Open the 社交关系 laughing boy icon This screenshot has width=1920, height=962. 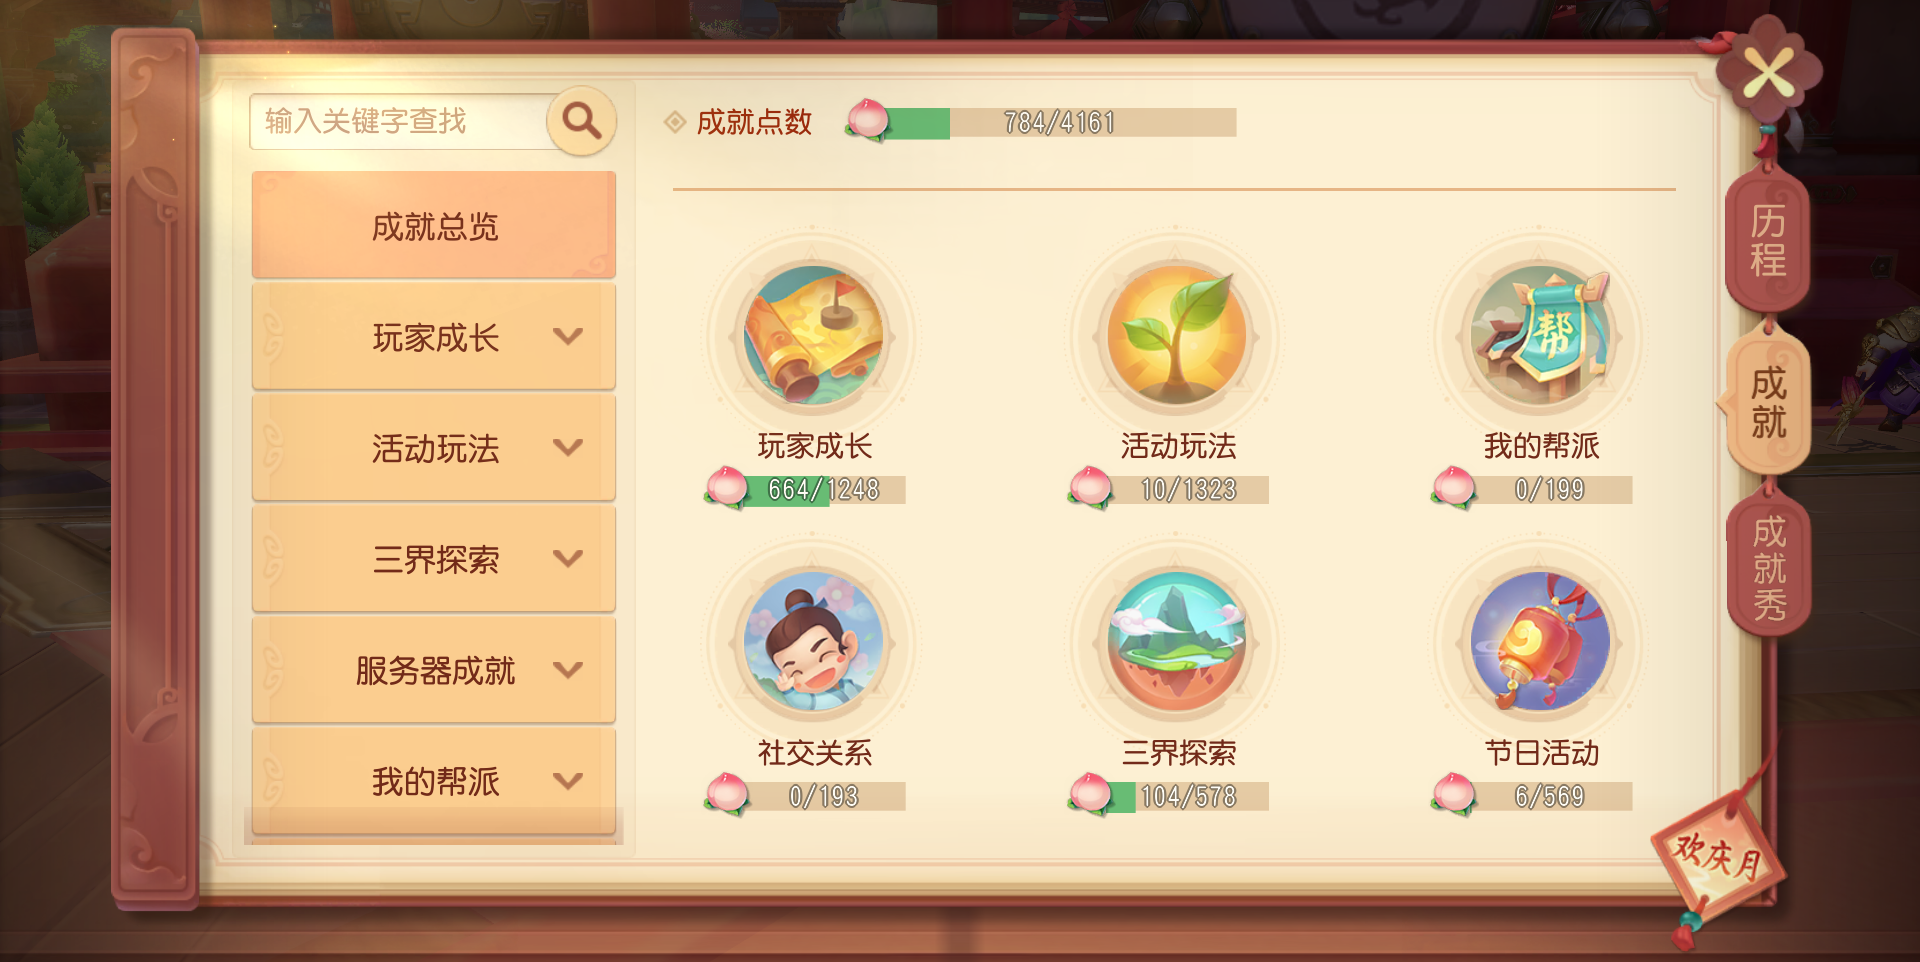click(813, 642)
